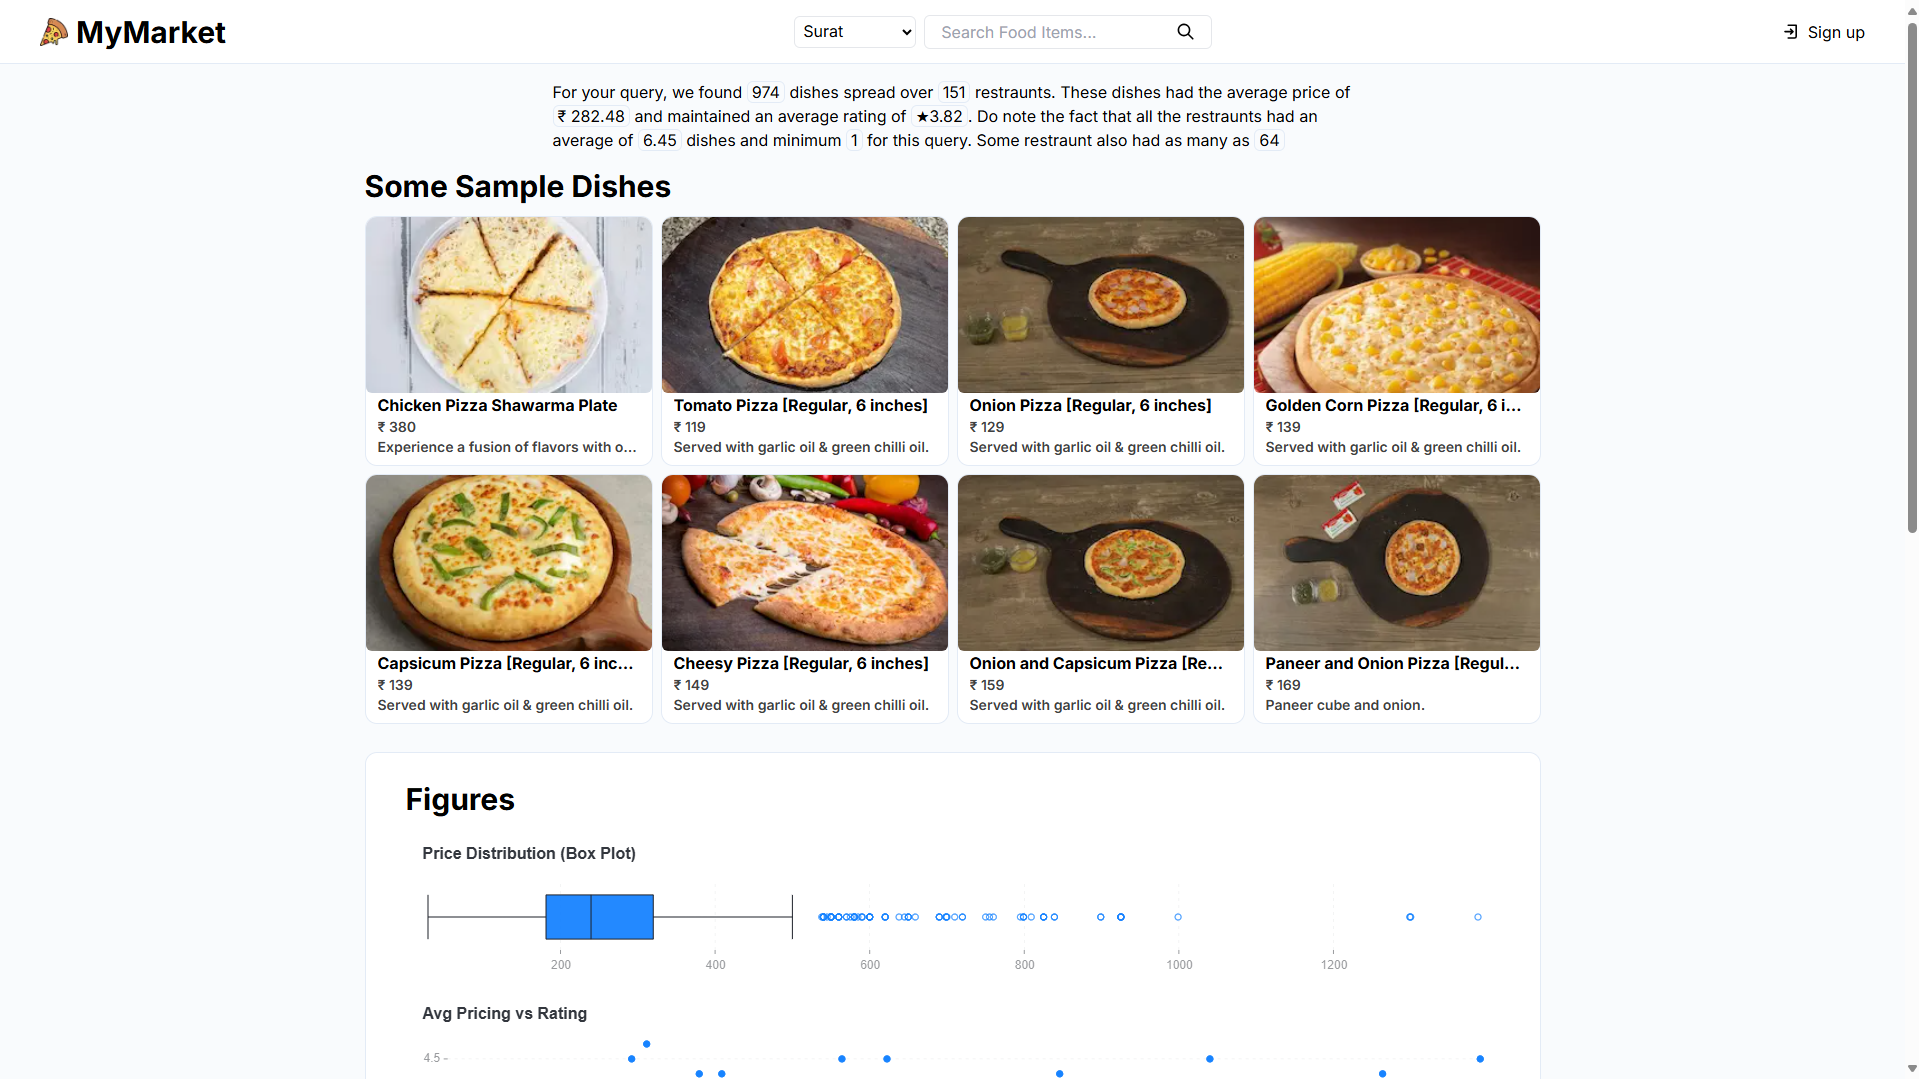Click the scrollbar down arrow
Screen dimensions: 1919x1079
[1909, 1068]
